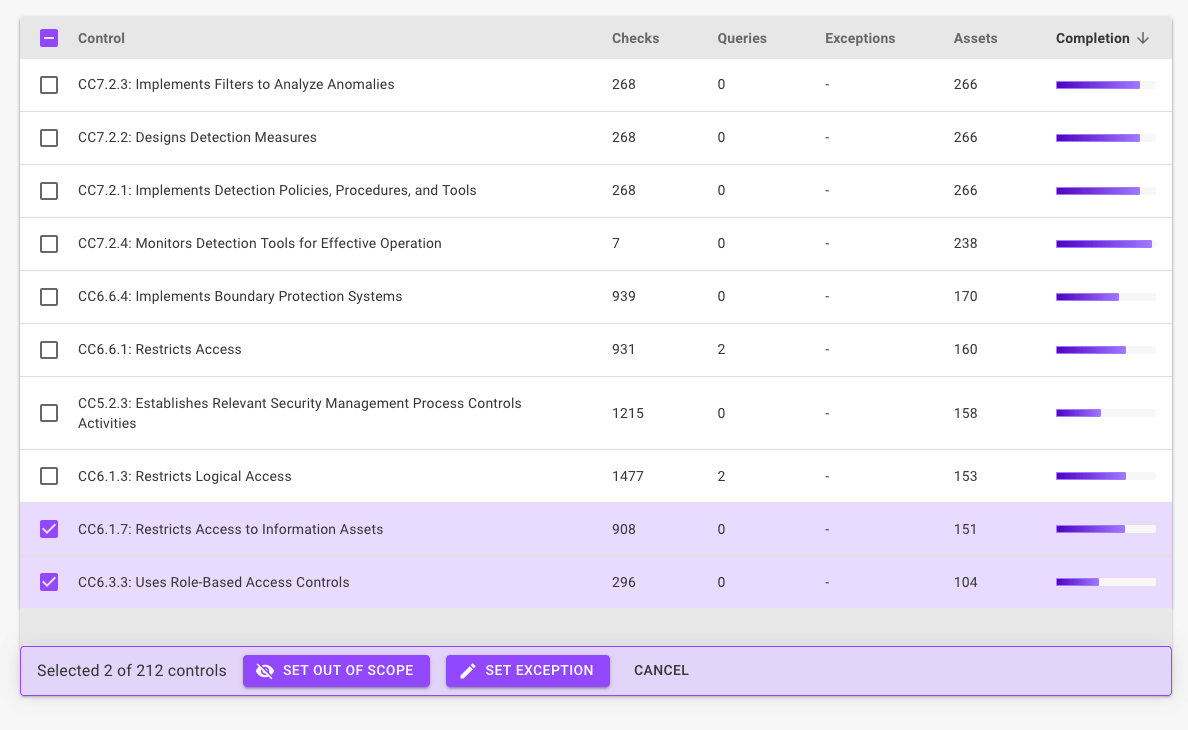Click the 1477 checks value
1188x730 pixels.
[x=628, y=476]
